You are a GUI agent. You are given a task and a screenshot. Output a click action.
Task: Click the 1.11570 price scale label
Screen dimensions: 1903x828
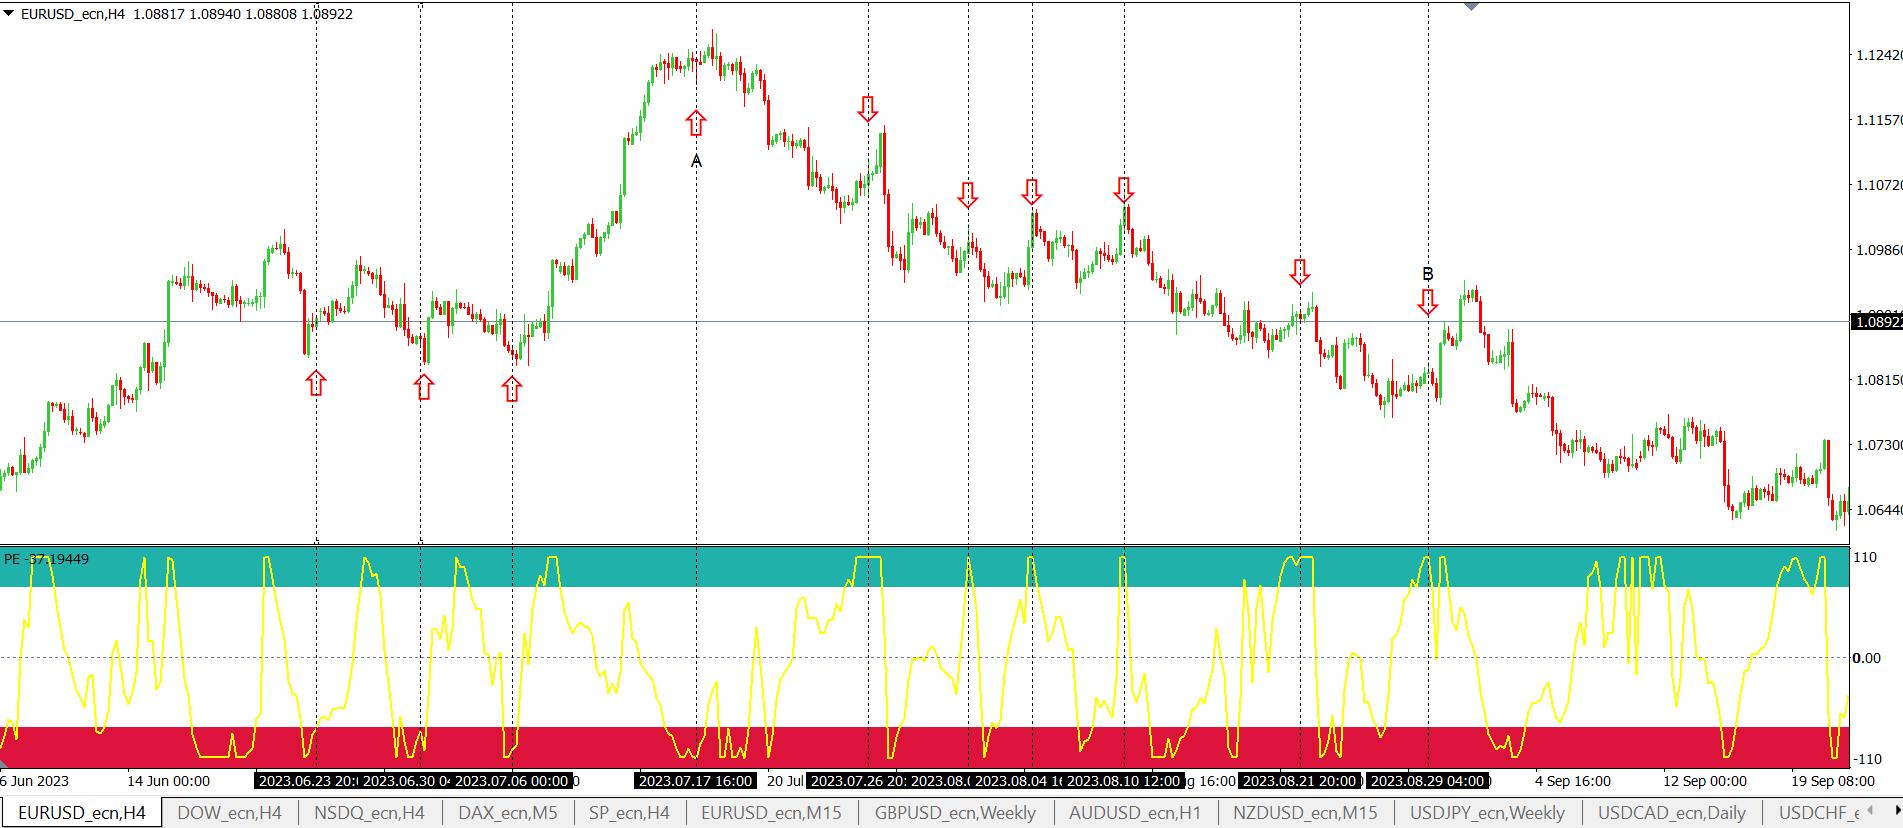coord(1879,120)
